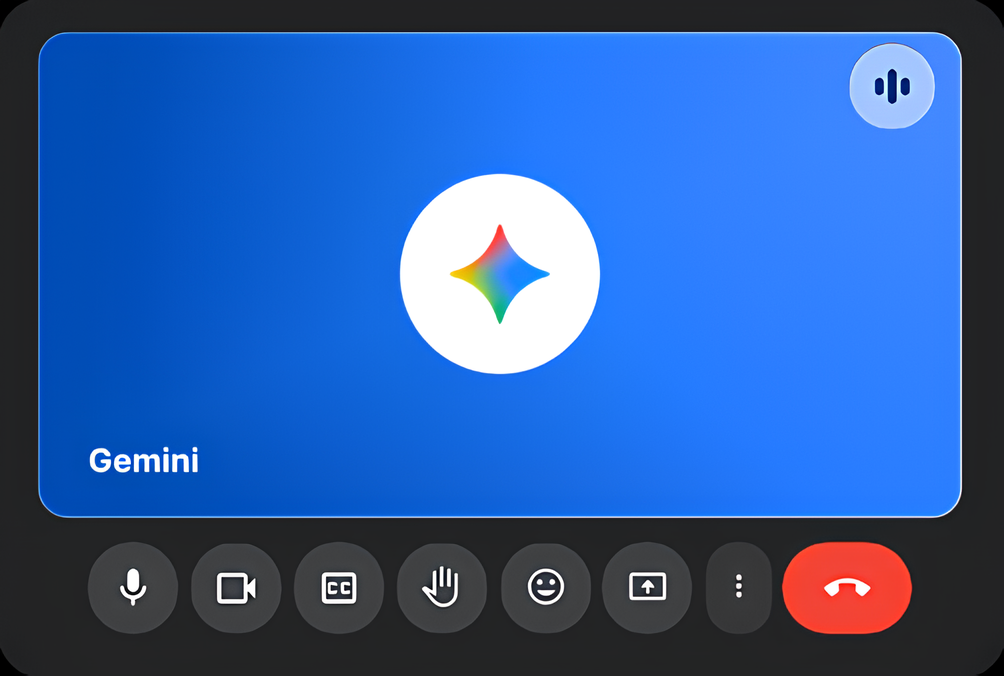The image size is (1004, 676).
Task: Open reaction choices from the smiley control
Action: click(544, 589)
